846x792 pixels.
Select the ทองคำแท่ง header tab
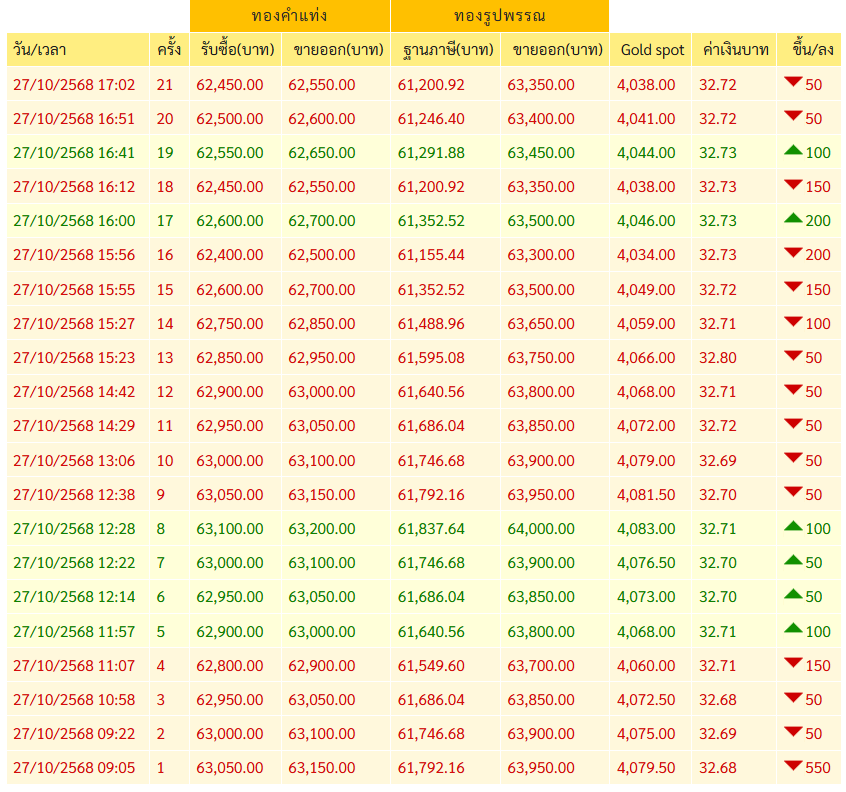289,16
